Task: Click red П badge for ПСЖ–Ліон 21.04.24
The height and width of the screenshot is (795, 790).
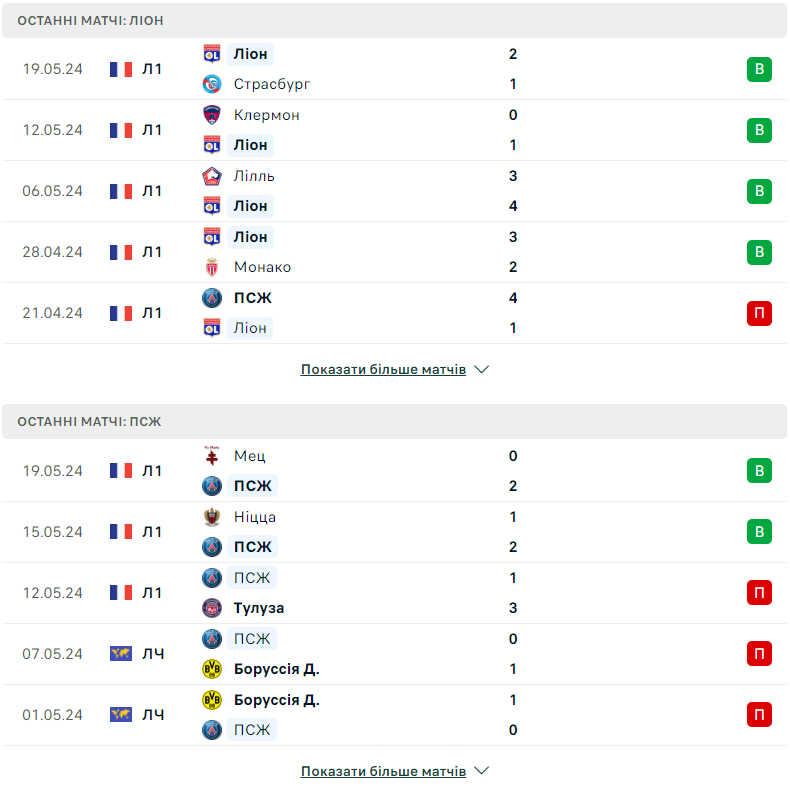Action: tap(759, 313)
